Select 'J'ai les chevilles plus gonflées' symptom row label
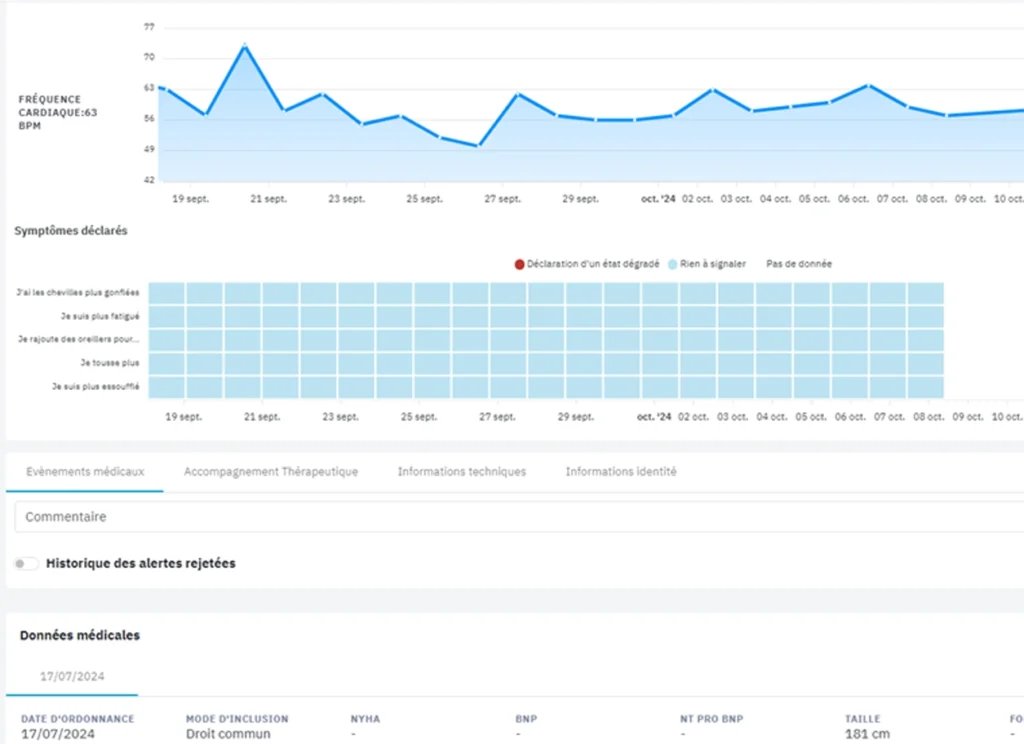1024x744 pixels. (x=78, y=293)
